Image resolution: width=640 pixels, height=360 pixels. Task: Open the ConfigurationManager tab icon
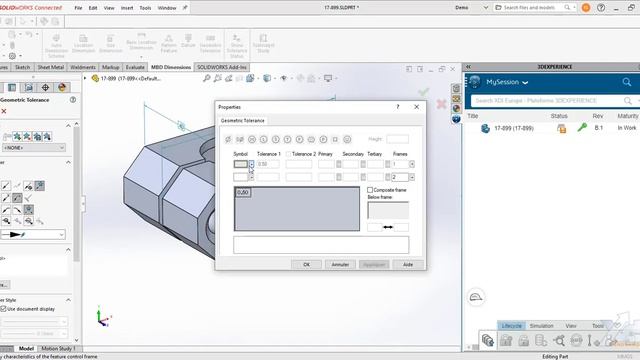pyautogui.click(x=29, y=87)
